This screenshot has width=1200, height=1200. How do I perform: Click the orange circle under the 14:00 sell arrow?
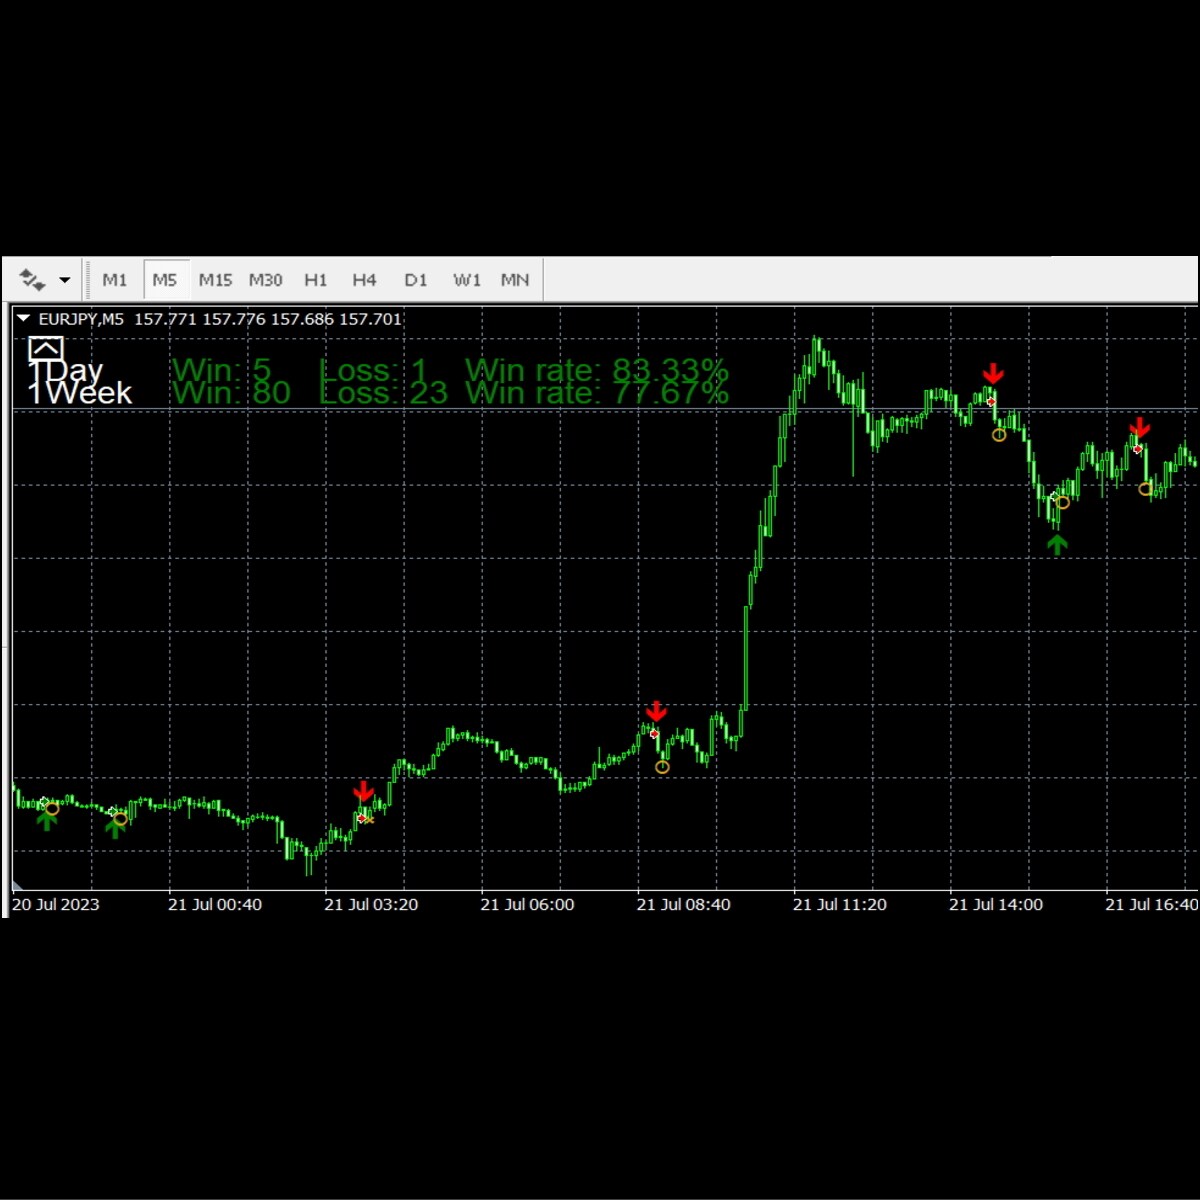(x=999, y=435)
